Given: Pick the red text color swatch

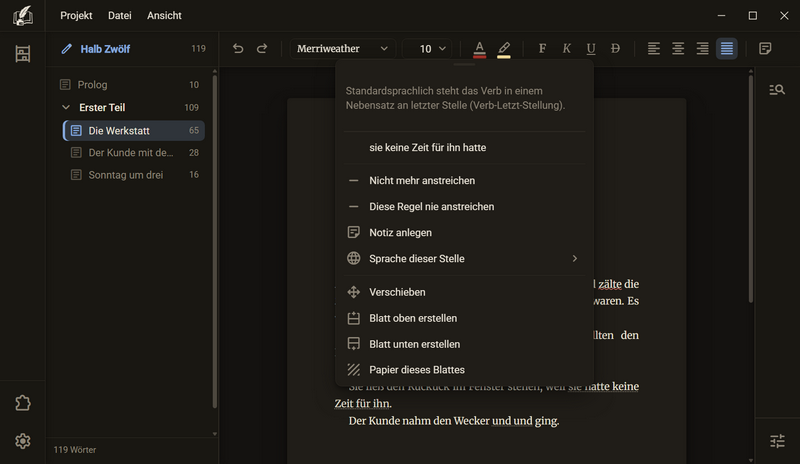Looking at the screenshot, I should pyautogui.click(x=480, y=57).
